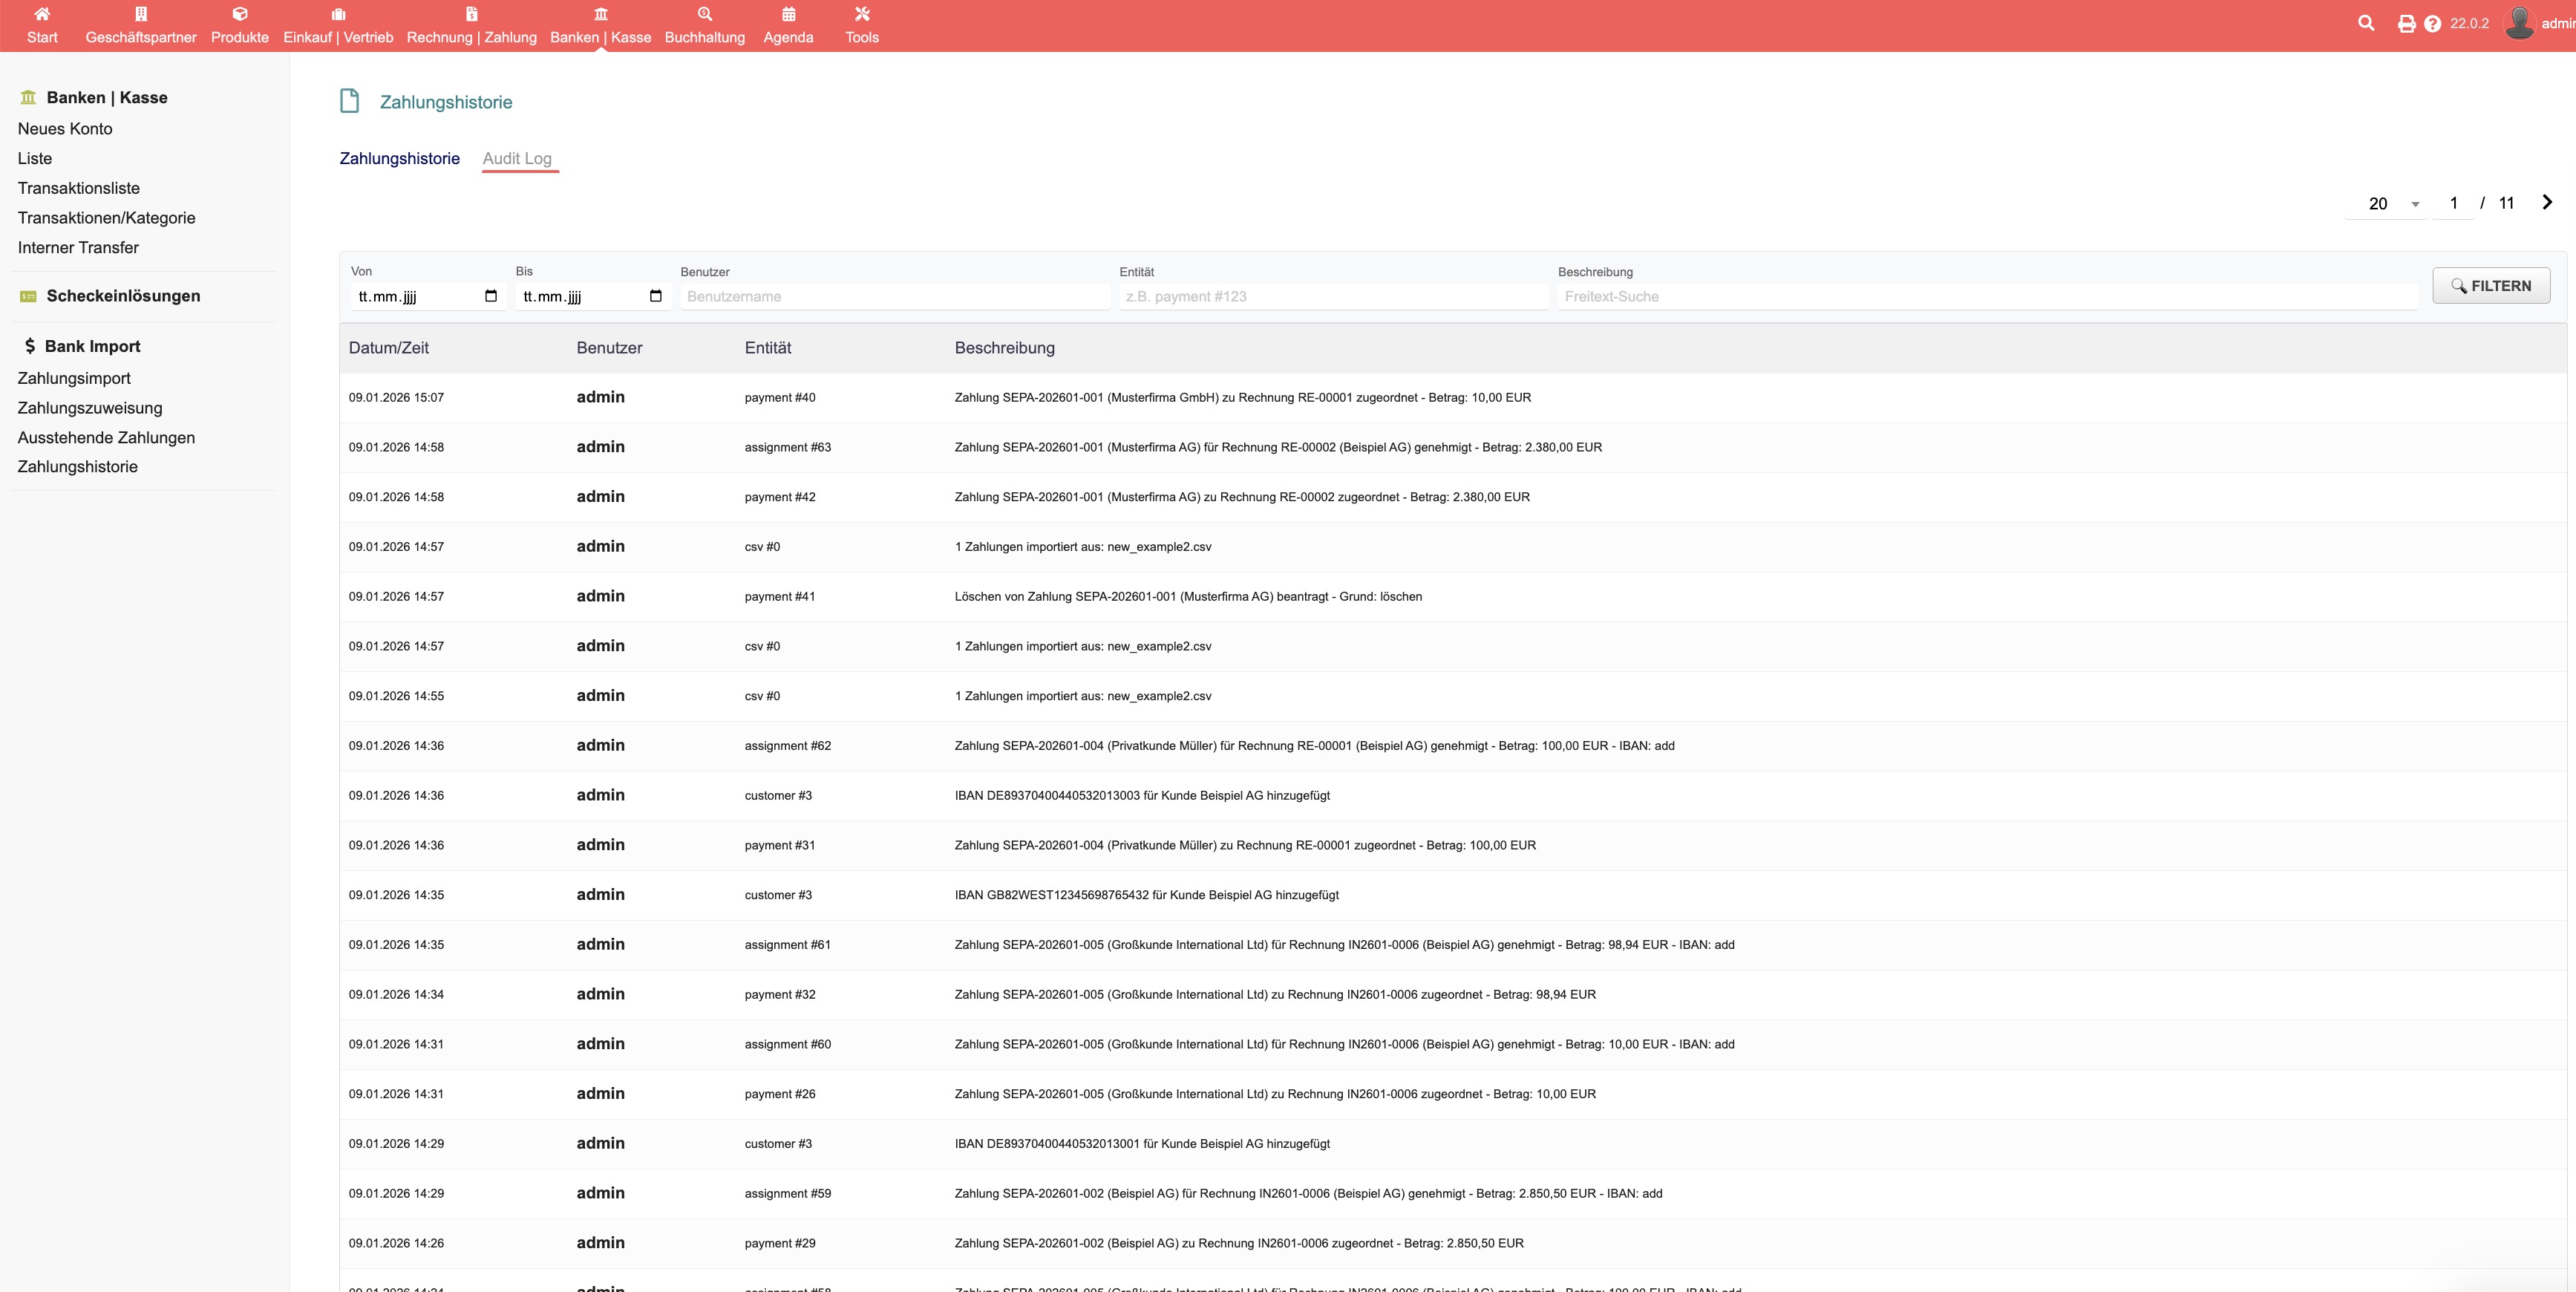Click the search magnifier in top bar
Image resolution: width=2576 pixels, height=1292 pixels.
coord(2366,23)
